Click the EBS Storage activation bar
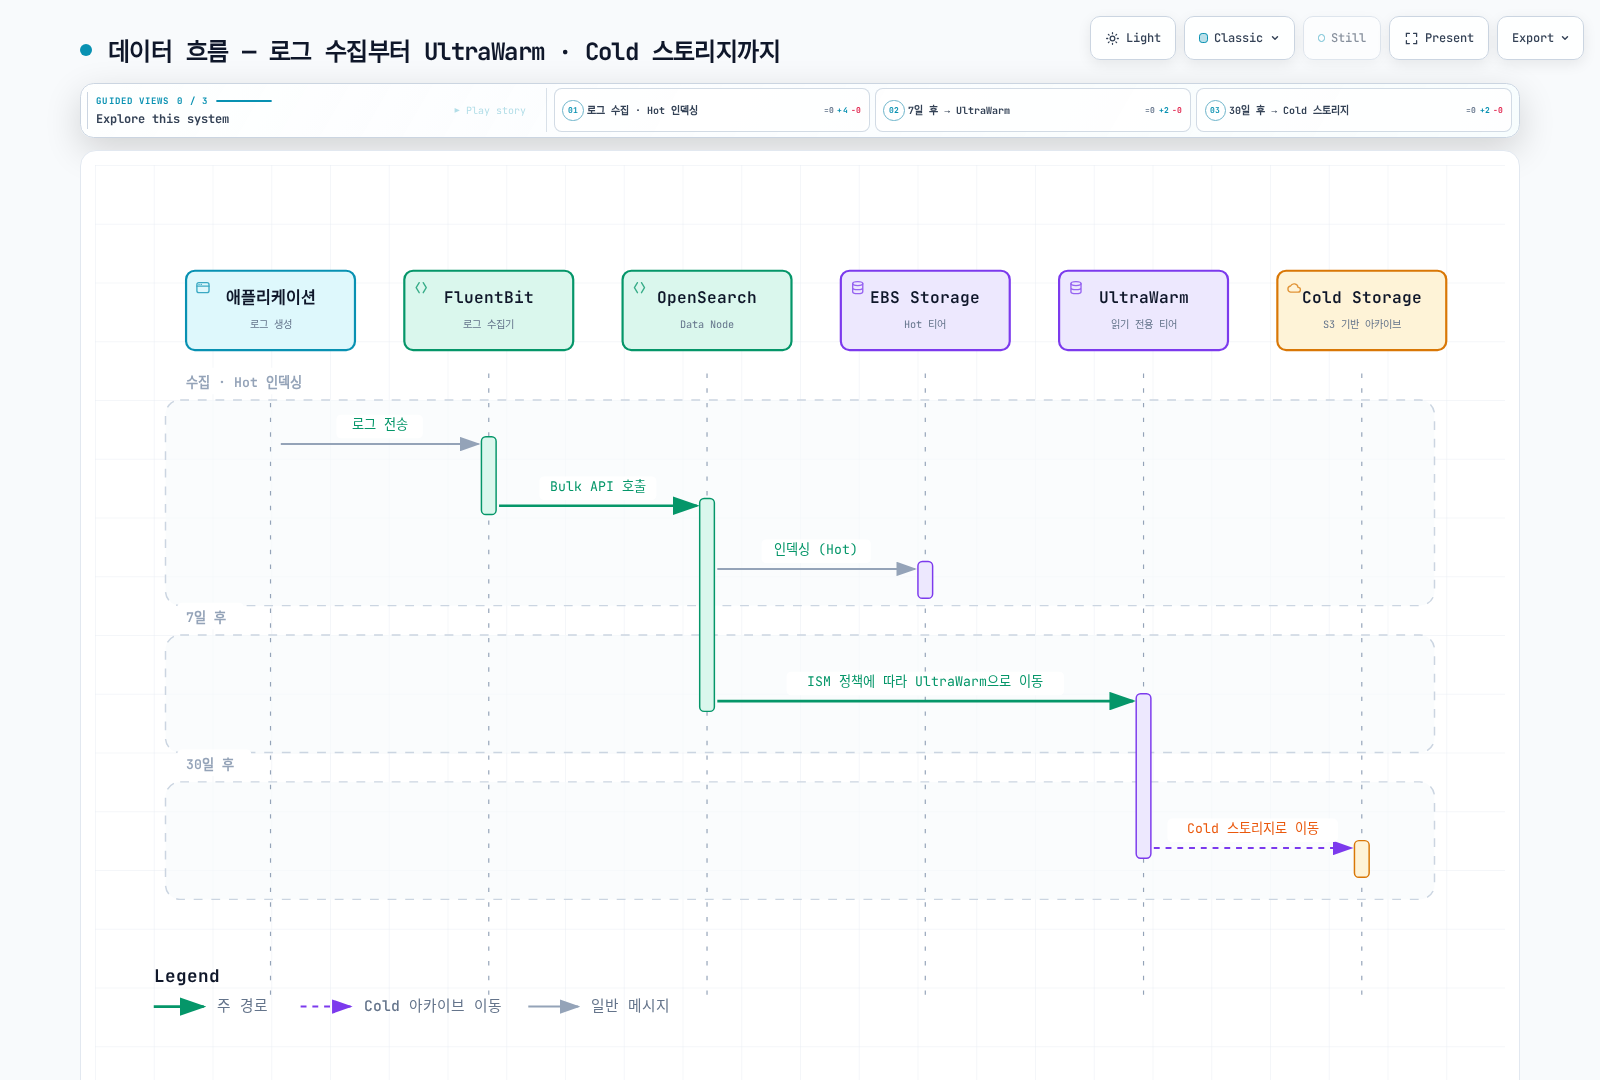1600x1080 pixels. [925, 580]
